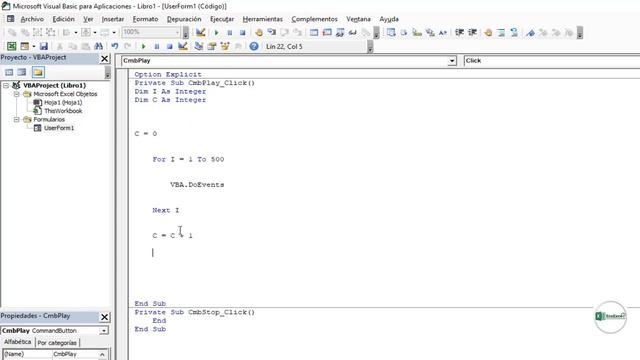Click the Comment Block icon

pyautogui.click(x=502, y=32)
